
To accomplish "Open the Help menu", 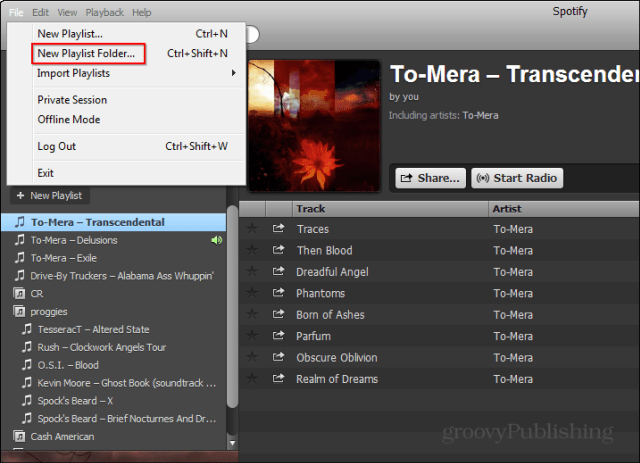I will (x=142, y=13).
